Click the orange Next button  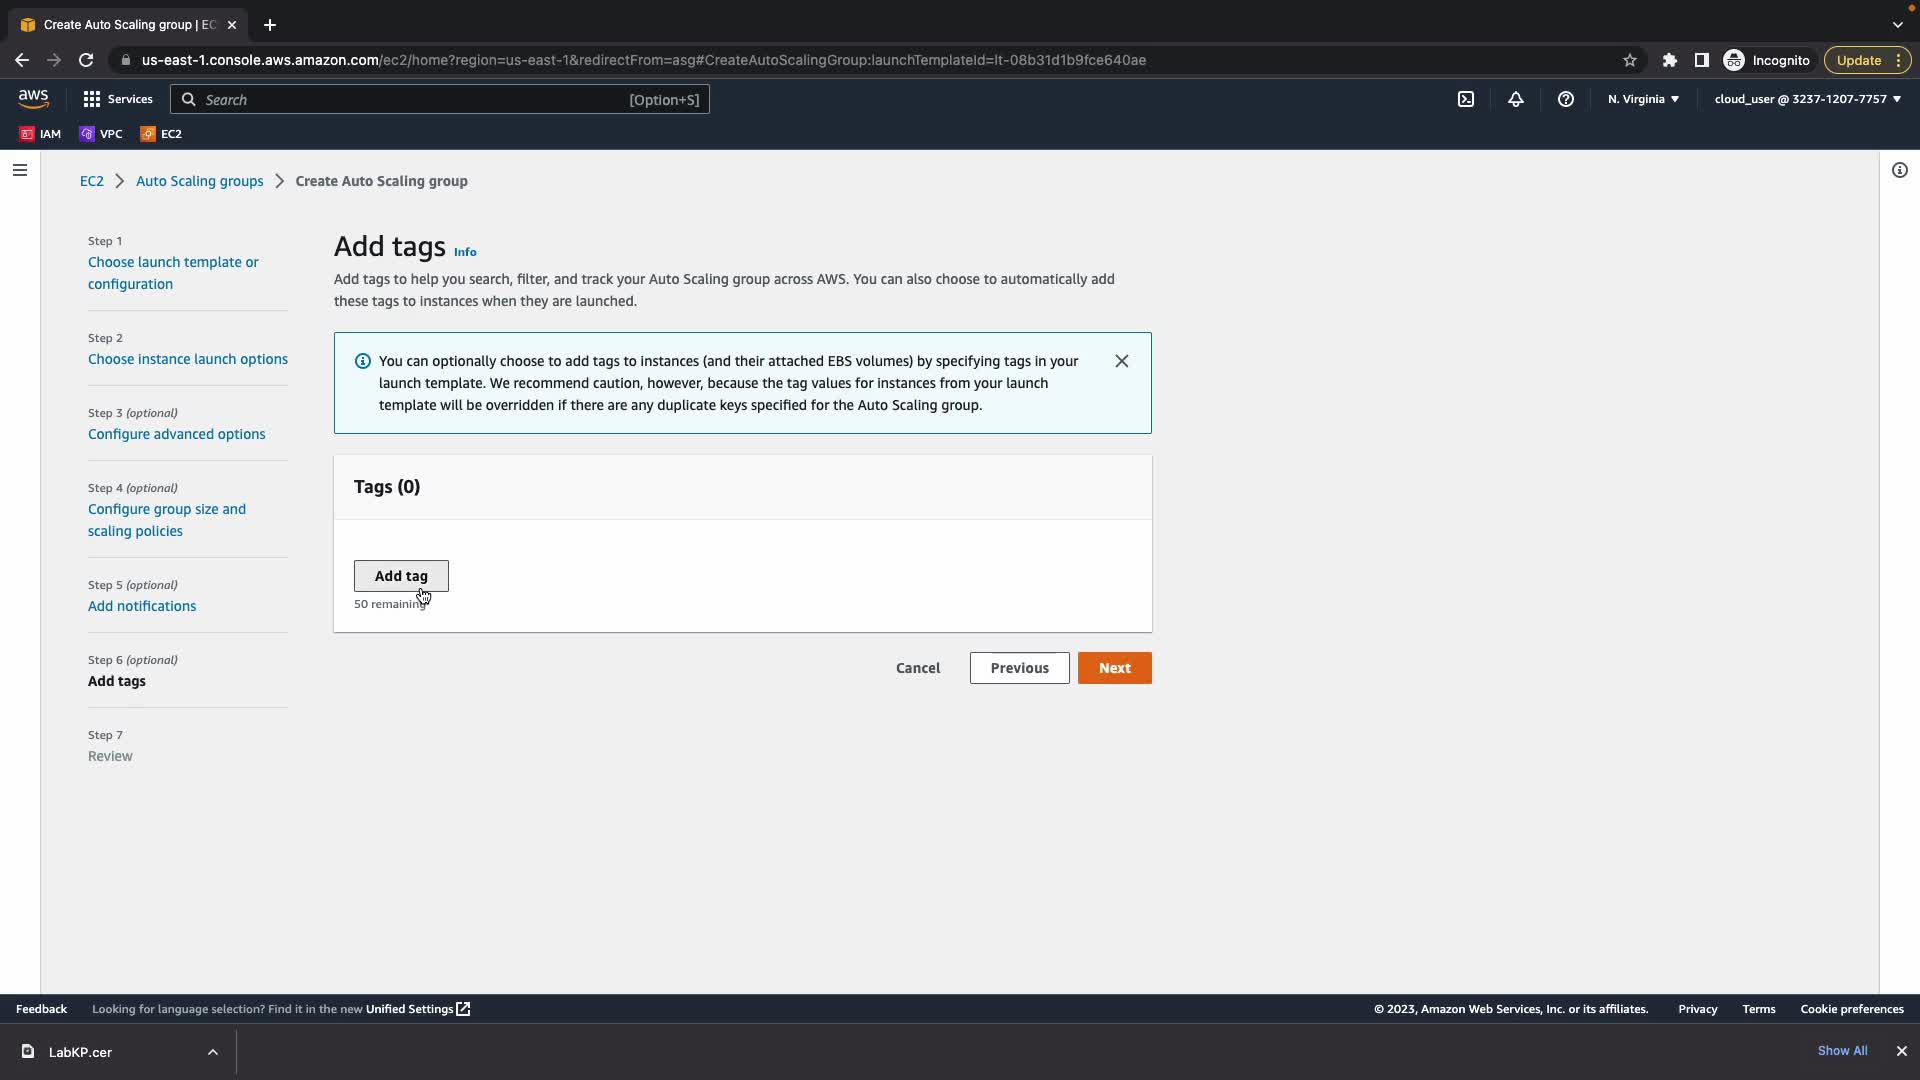[1114, 668]
